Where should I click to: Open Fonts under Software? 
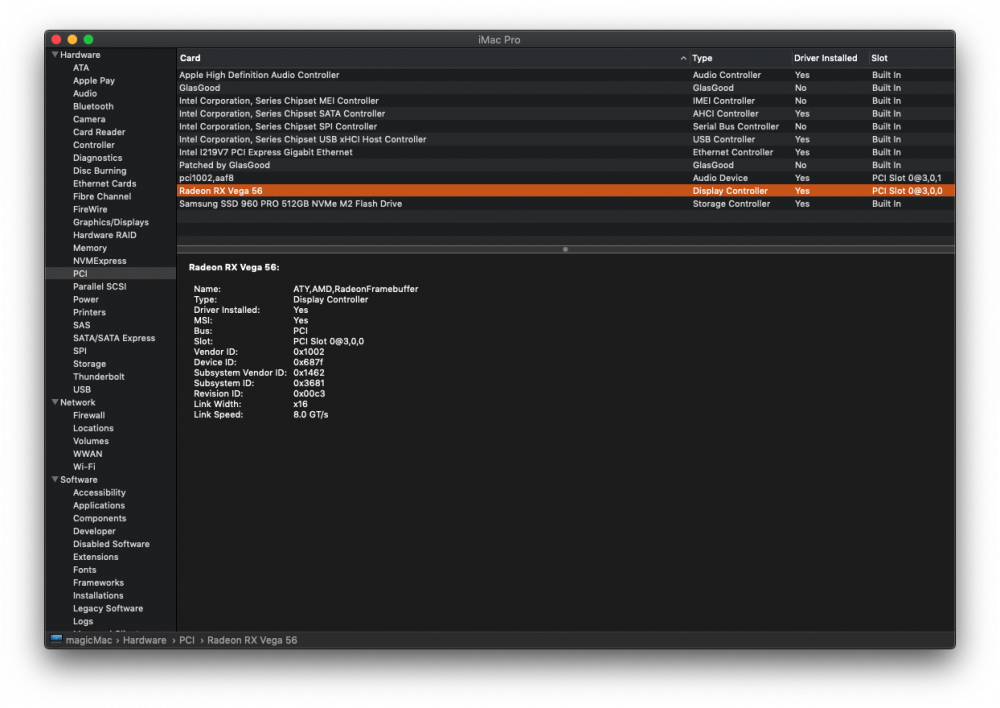[85, 570]
